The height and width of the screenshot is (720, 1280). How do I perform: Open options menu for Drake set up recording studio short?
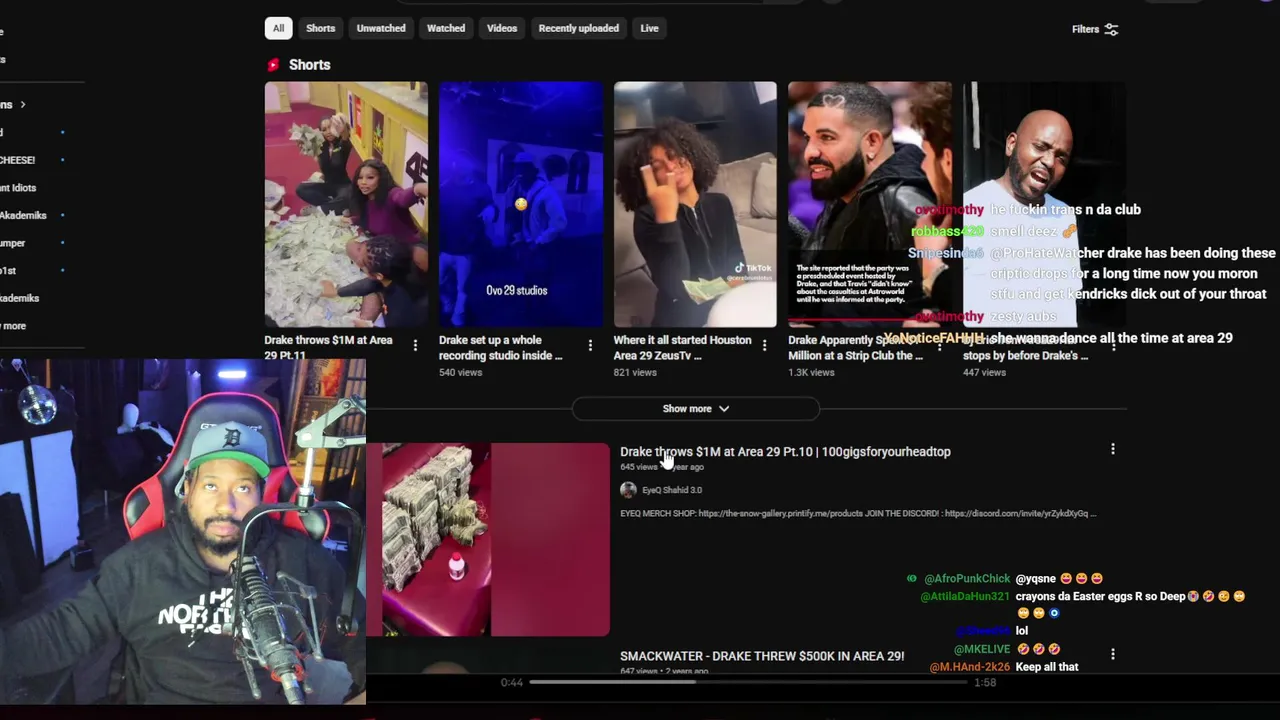pos(590,345)
